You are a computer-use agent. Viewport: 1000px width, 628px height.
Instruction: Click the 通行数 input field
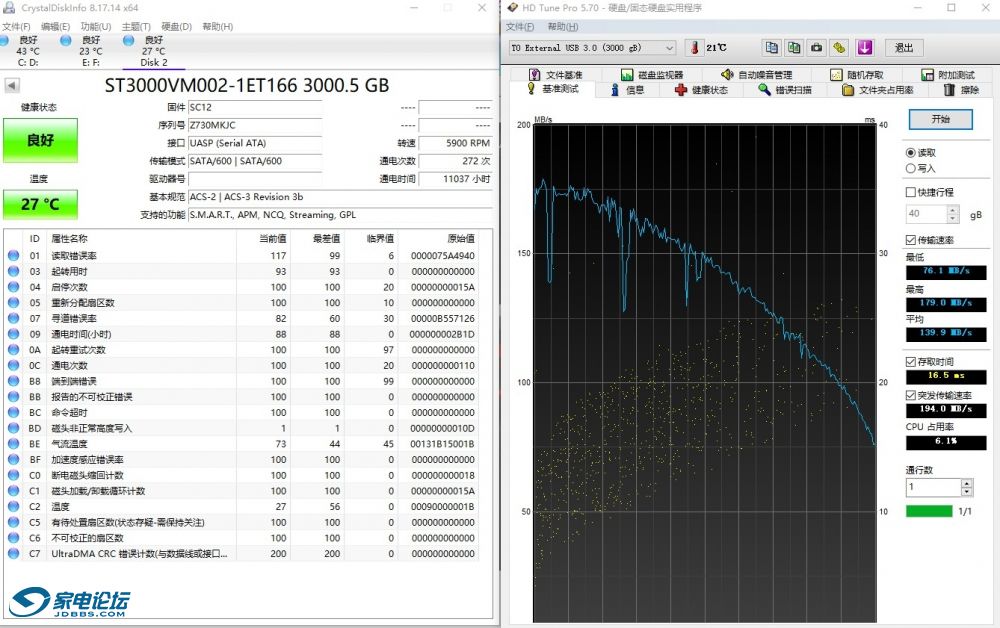[x=934, y=487]
